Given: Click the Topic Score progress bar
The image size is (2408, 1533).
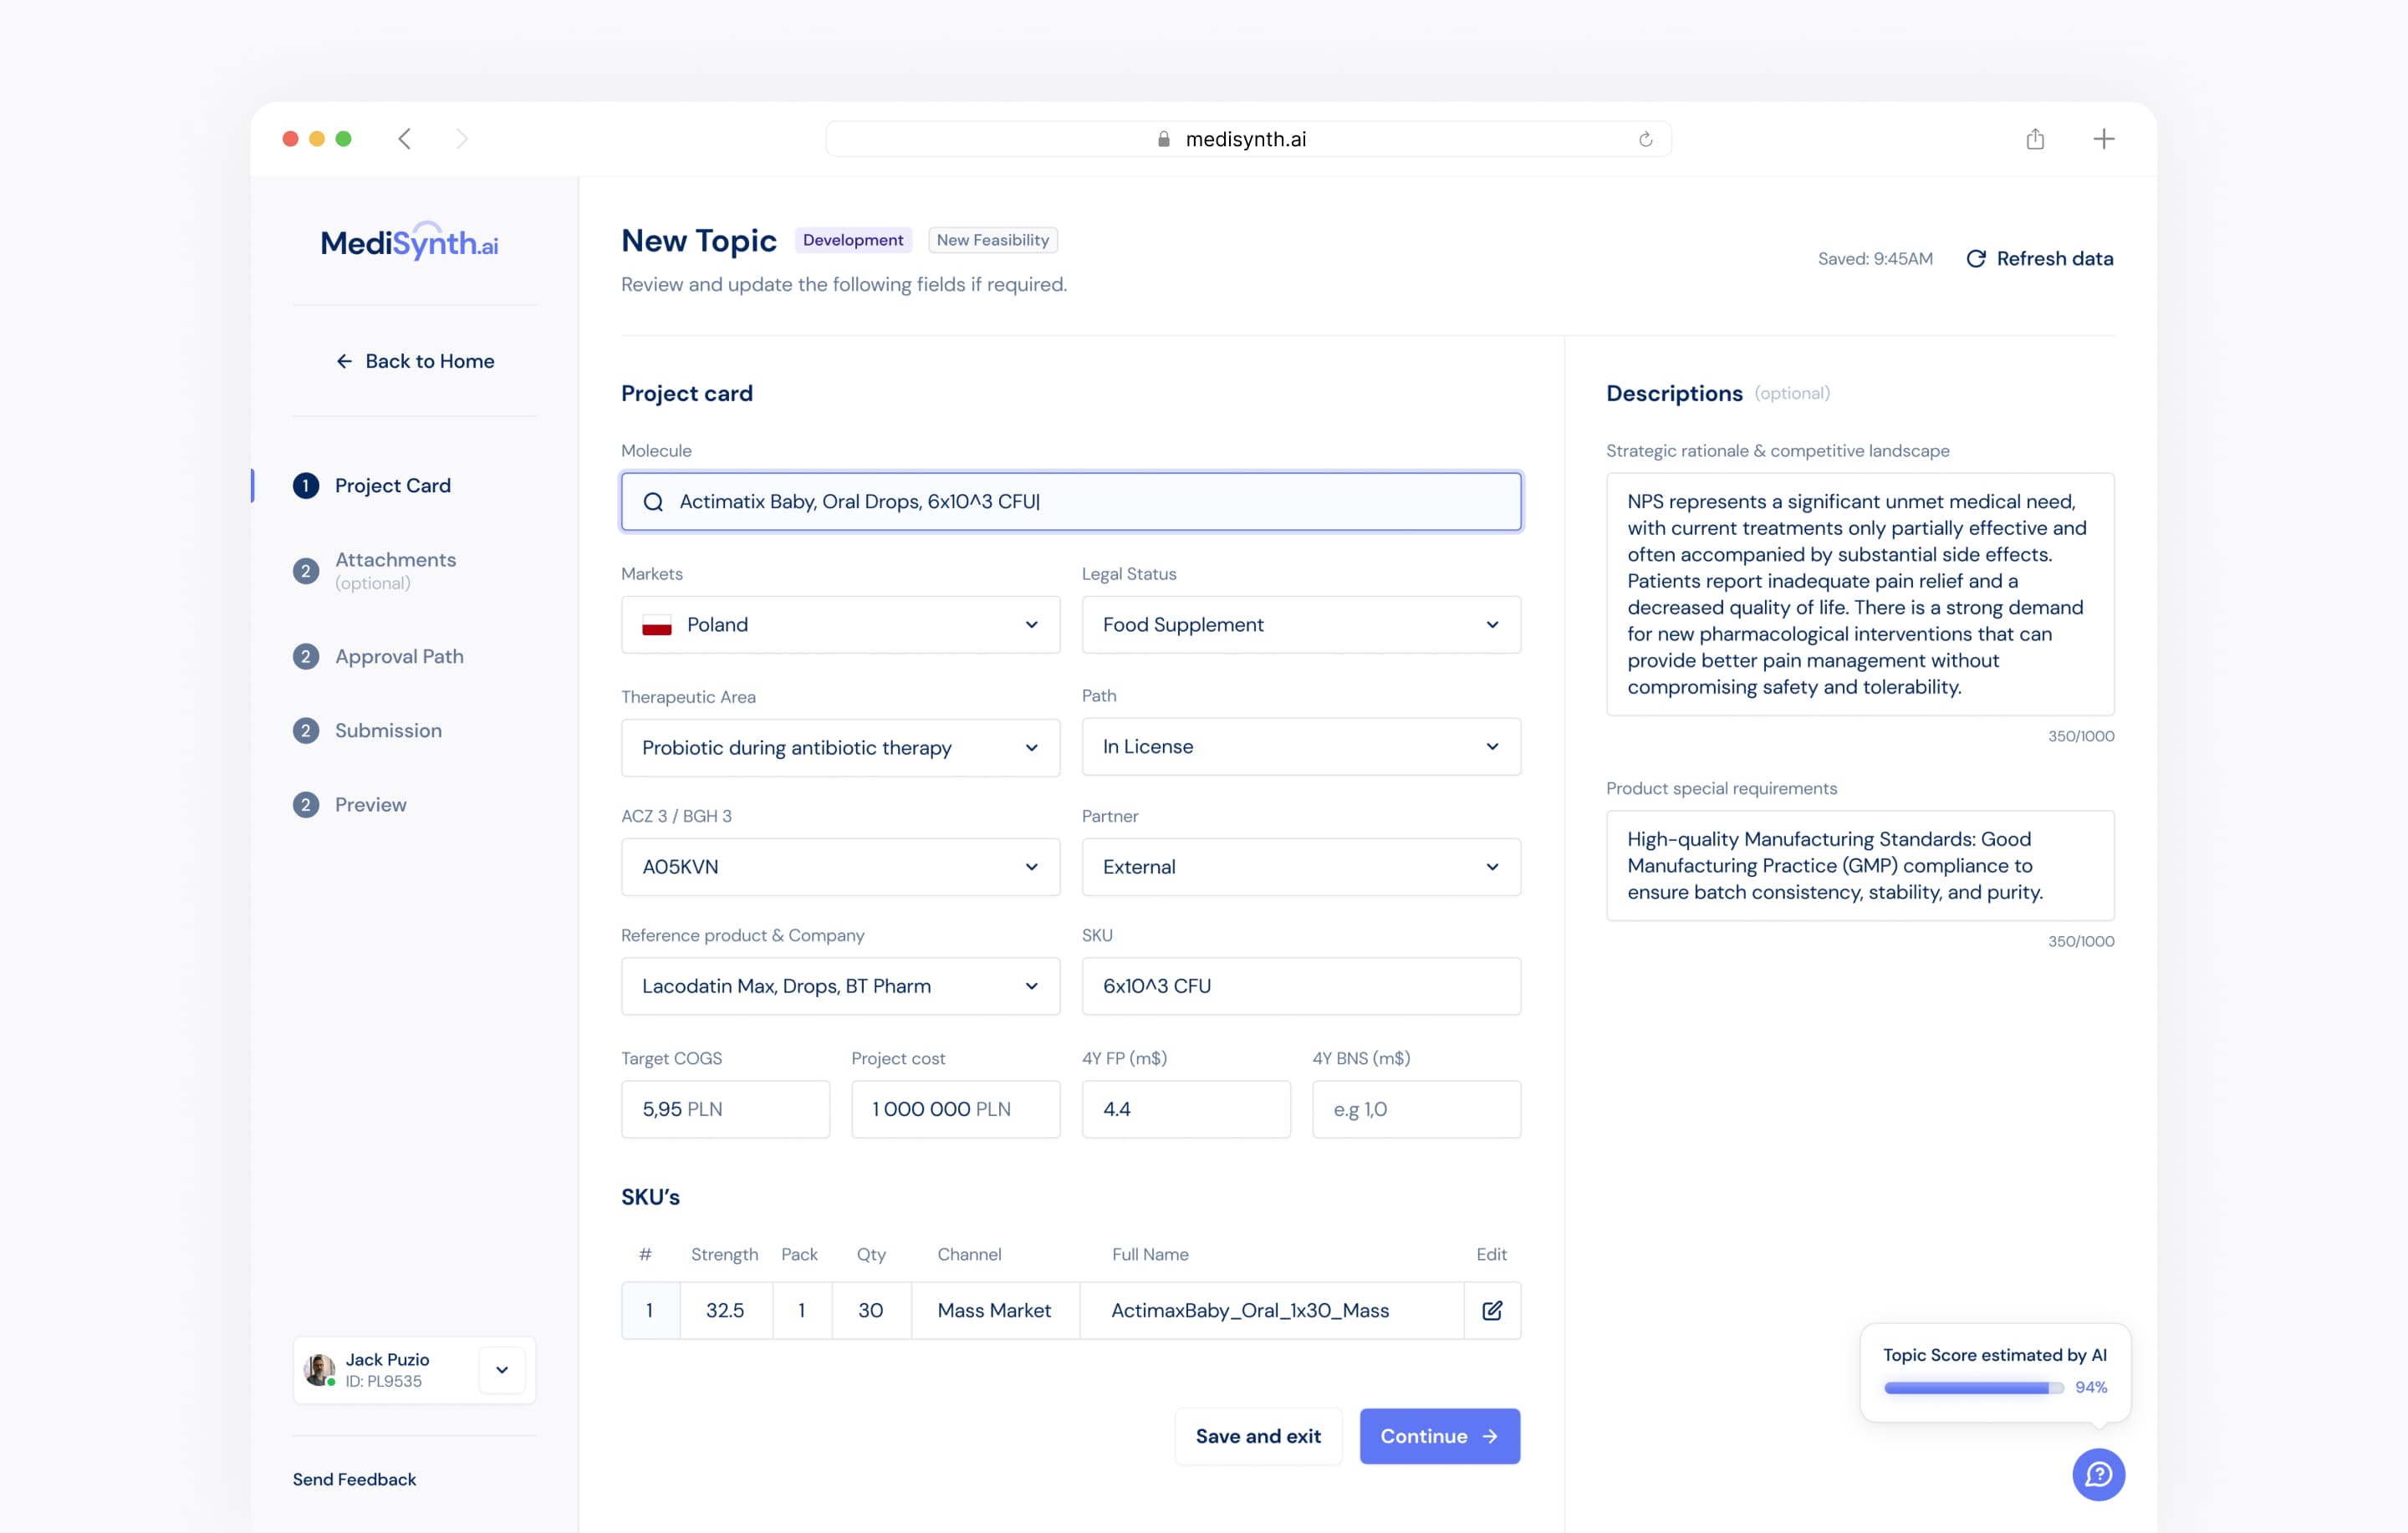Looking at the screenshot, I should point(1972,1387).
